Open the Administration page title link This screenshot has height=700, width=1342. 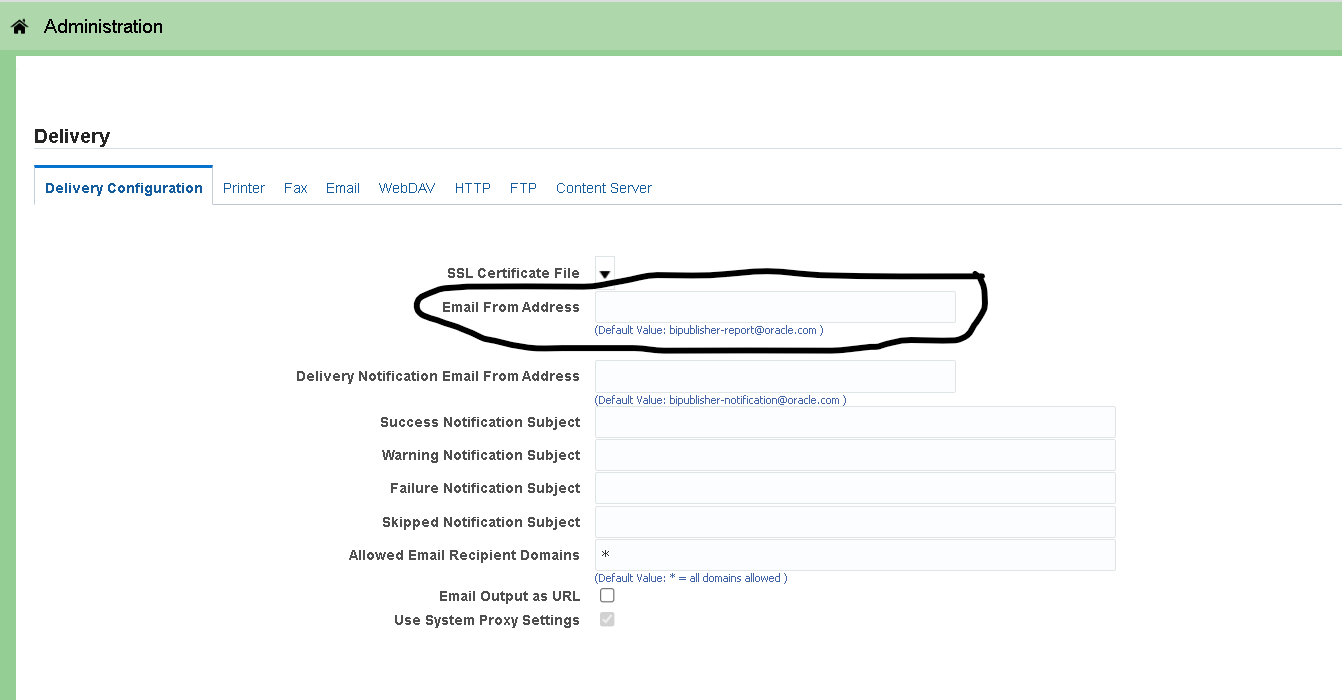point(103,27)
